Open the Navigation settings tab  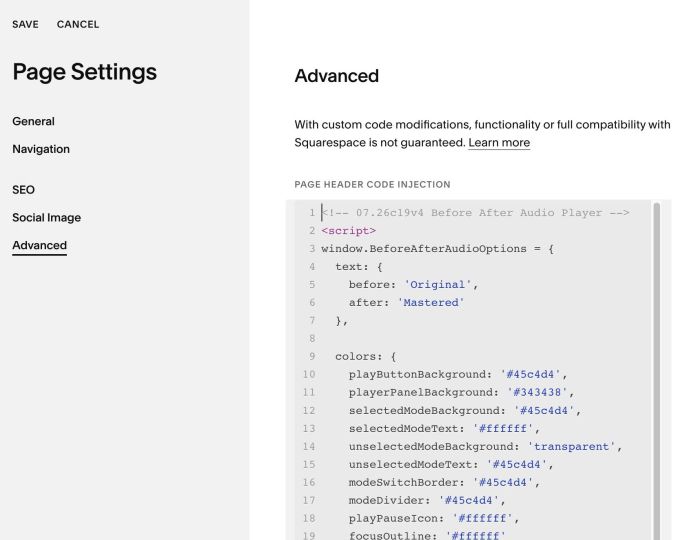click(41, 149)
